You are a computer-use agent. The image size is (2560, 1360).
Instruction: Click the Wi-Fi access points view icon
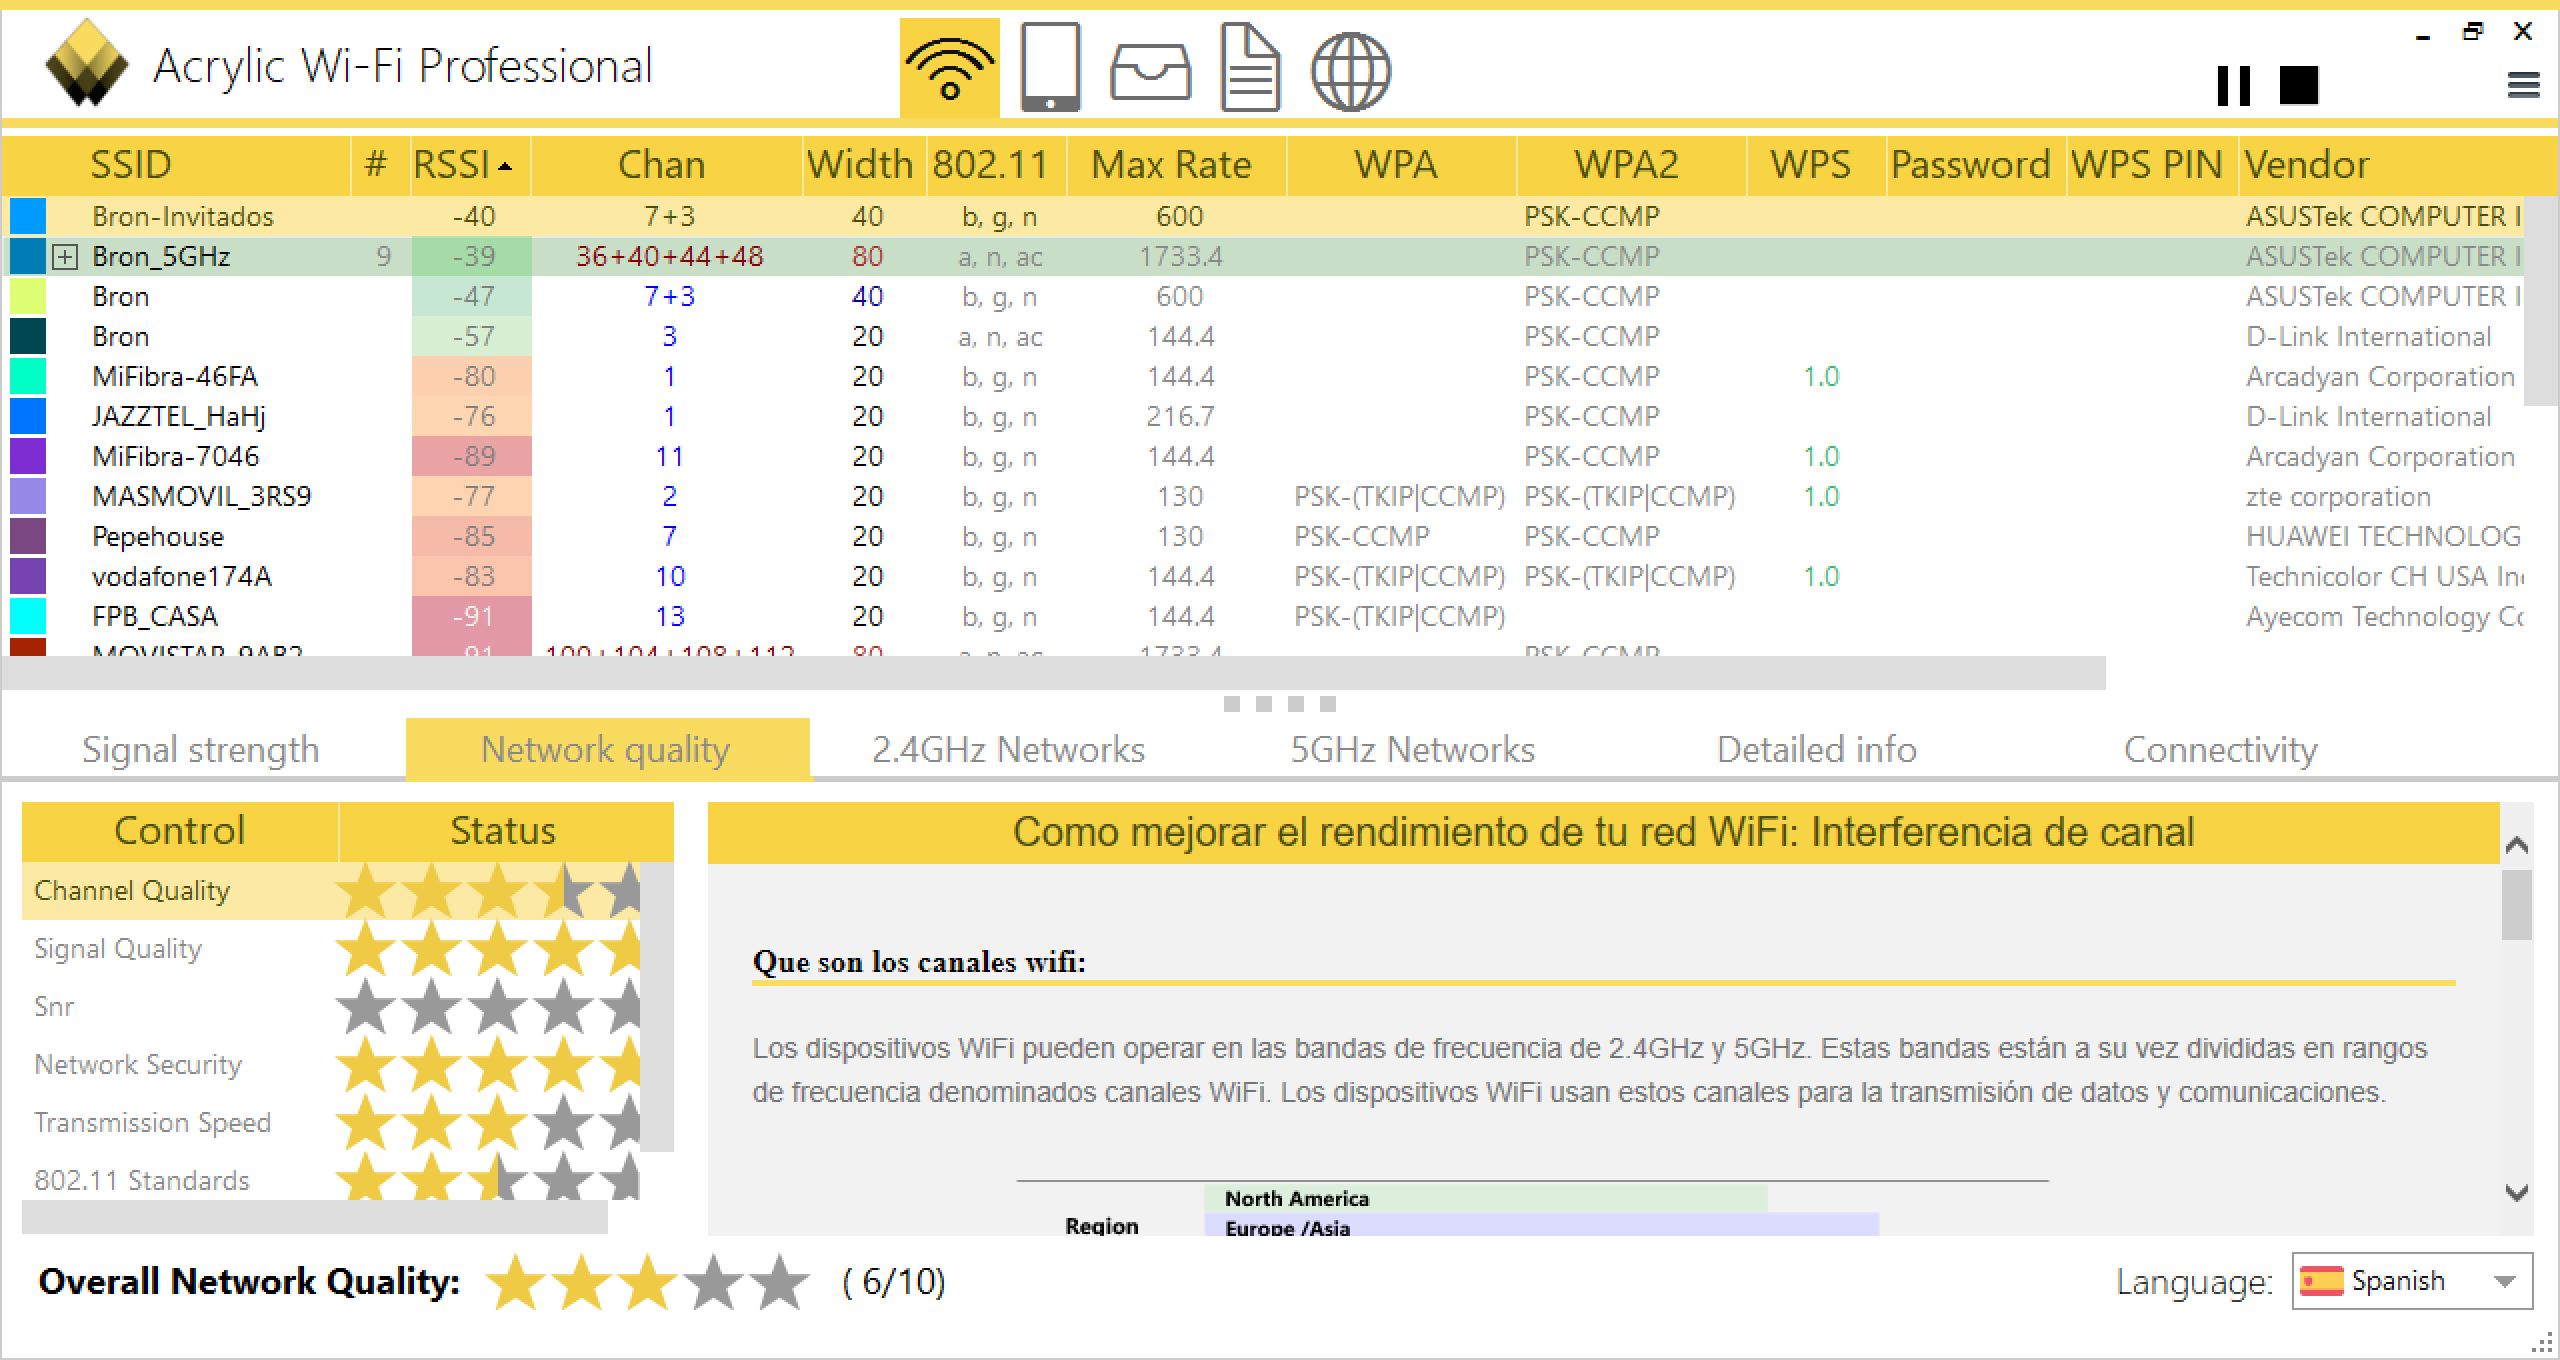click(x=949, y=68)
